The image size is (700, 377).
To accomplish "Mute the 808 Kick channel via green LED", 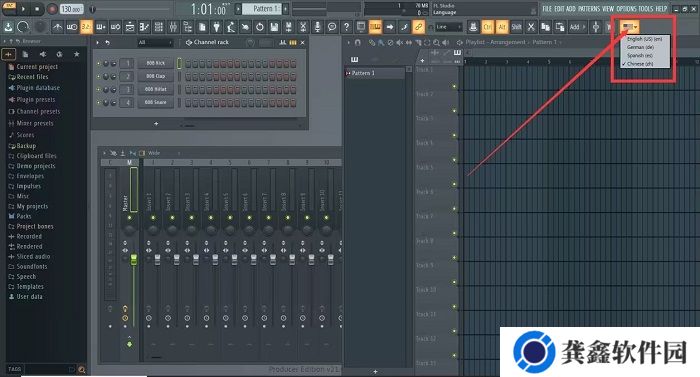I will tap(98, 64).
